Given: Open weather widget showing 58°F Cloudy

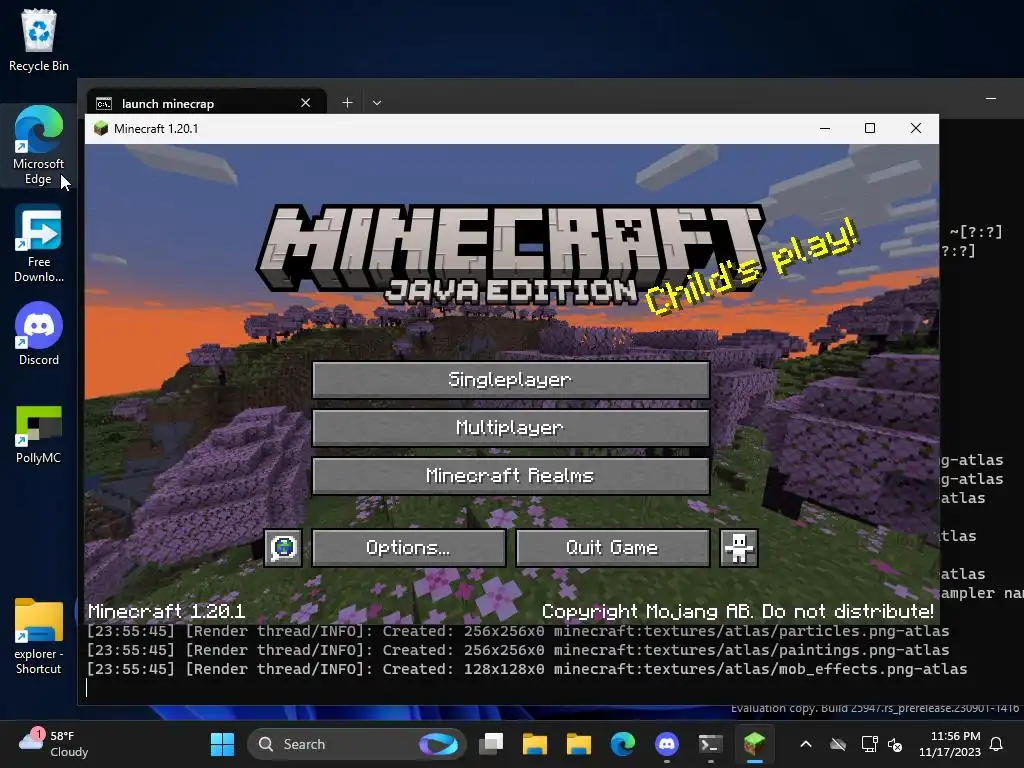Looking at the screenshot, I should [54, 744].
